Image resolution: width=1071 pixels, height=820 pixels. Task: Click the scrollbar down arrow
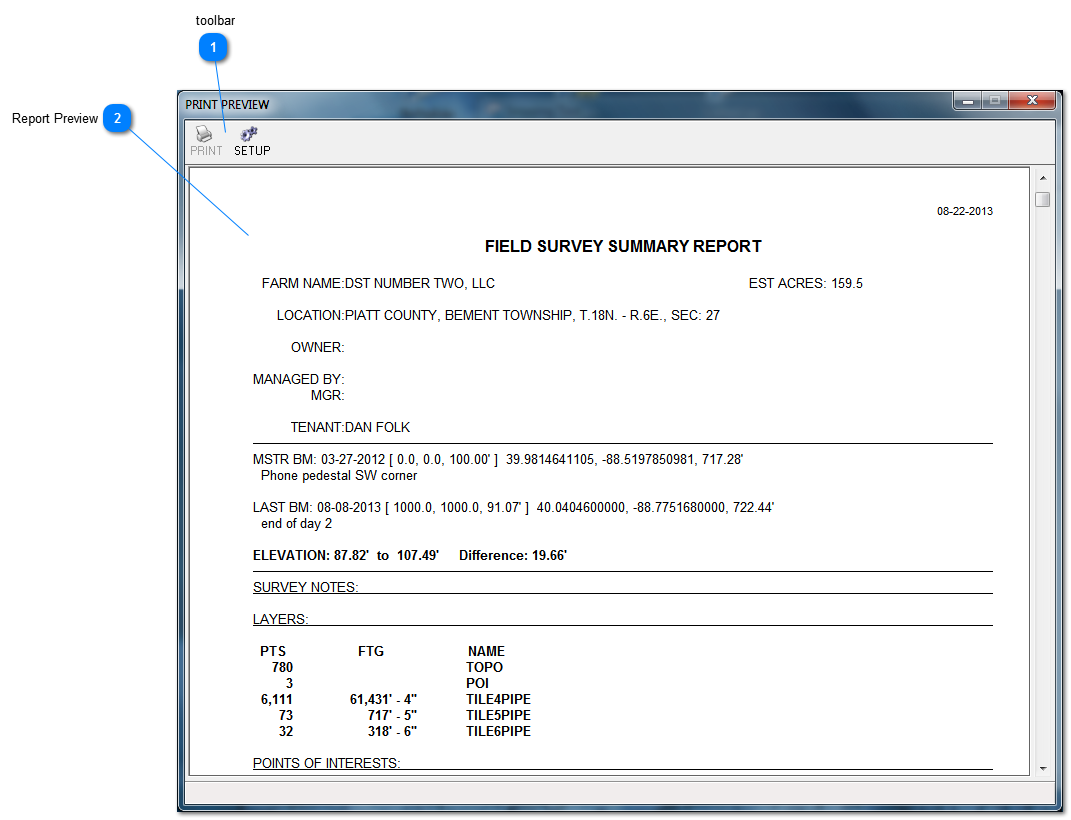(1042, 767)
